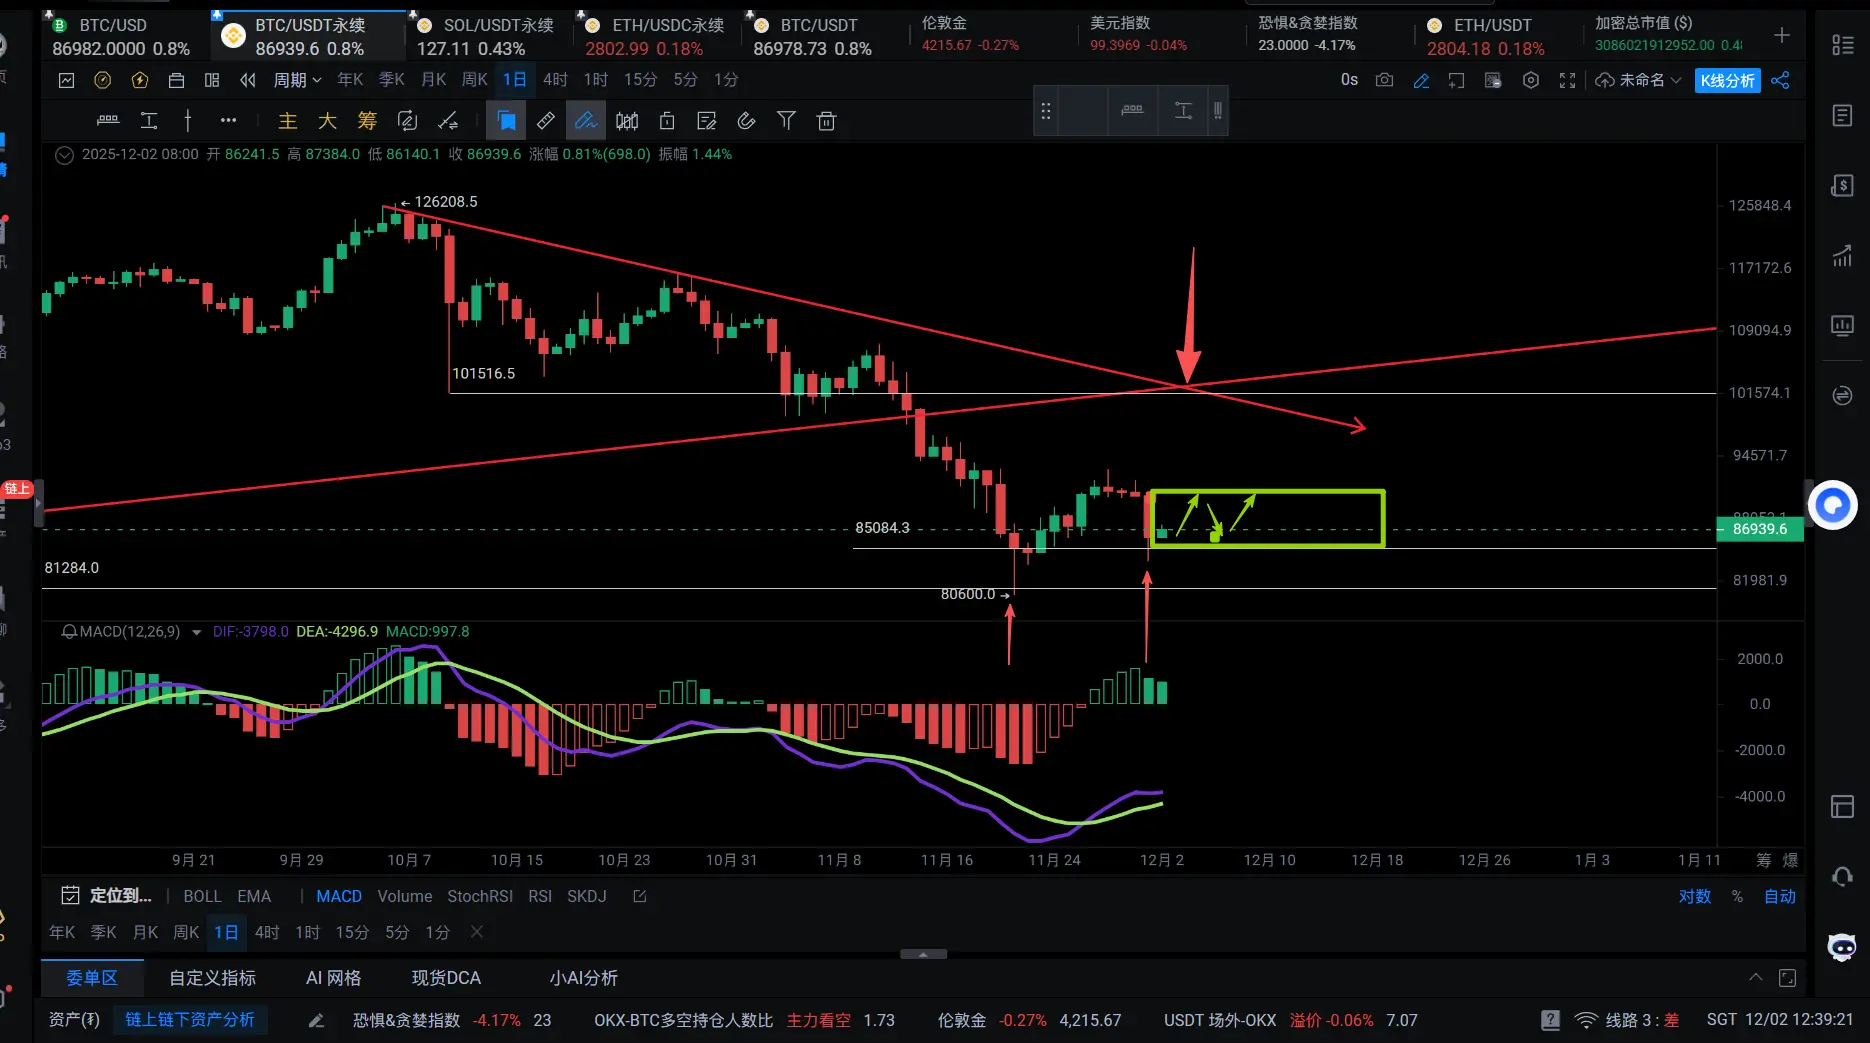This screenshot has height=1043, width=1870.
Task: Expand the MACD(12,26,9) indicator dropdown arrow
Action: (196, 632)
